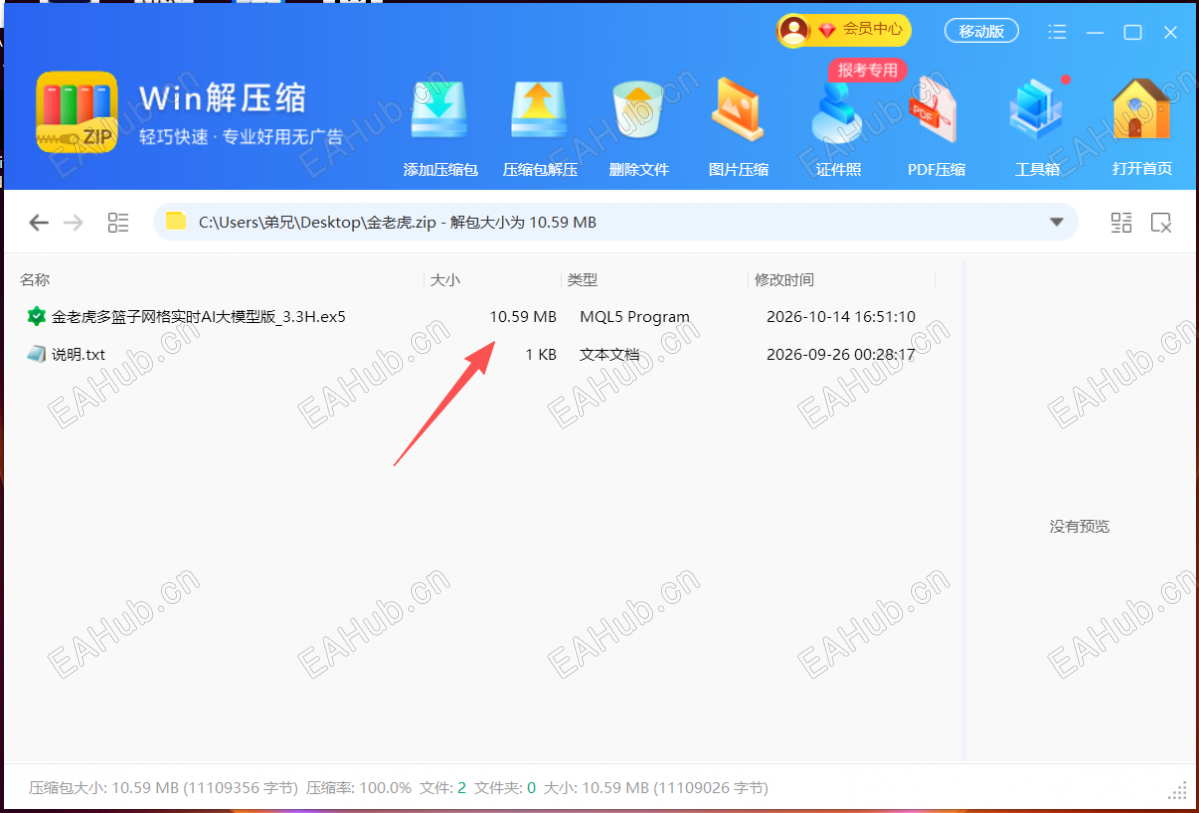Image resolution: width=1199 pixels, height=813 pixels.
Task: Select 金老虎多篮子网格实时AI大模型版_3.3H.ex5 file
Action: tap(199, 317)
